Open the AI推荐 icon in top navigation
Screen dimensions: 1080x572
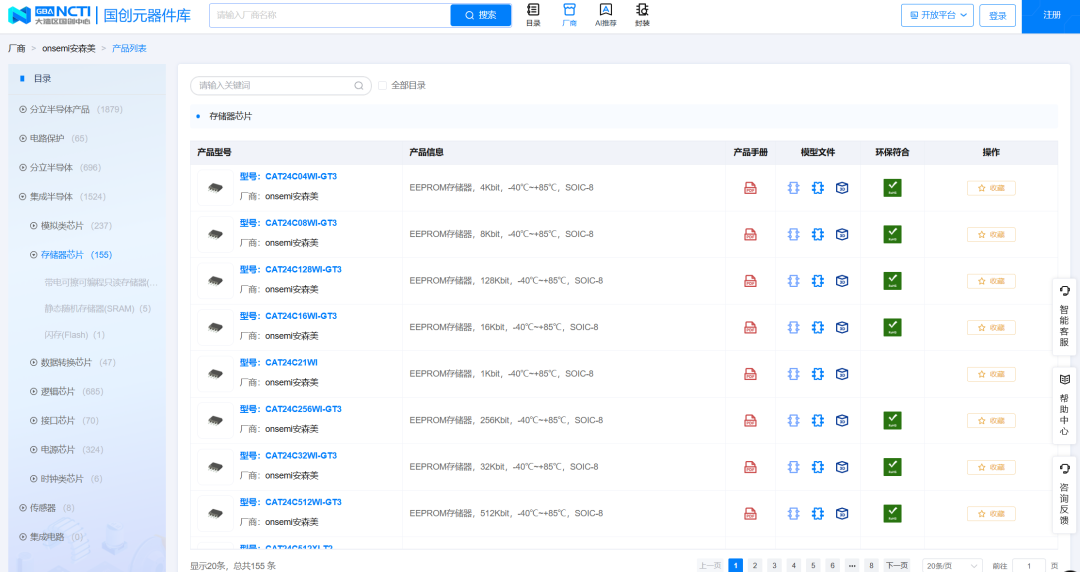pyautogui.click(x=605, y=14)
